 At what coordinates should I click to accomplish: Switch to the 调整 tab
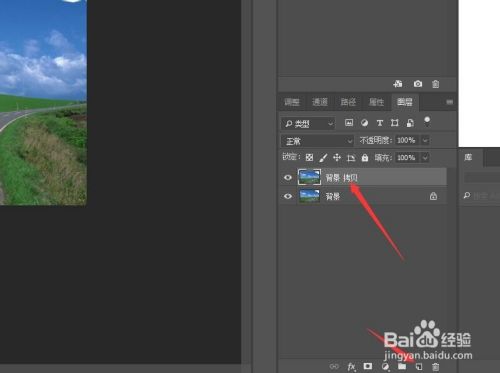pyautogui.click(x=292, y=102)
